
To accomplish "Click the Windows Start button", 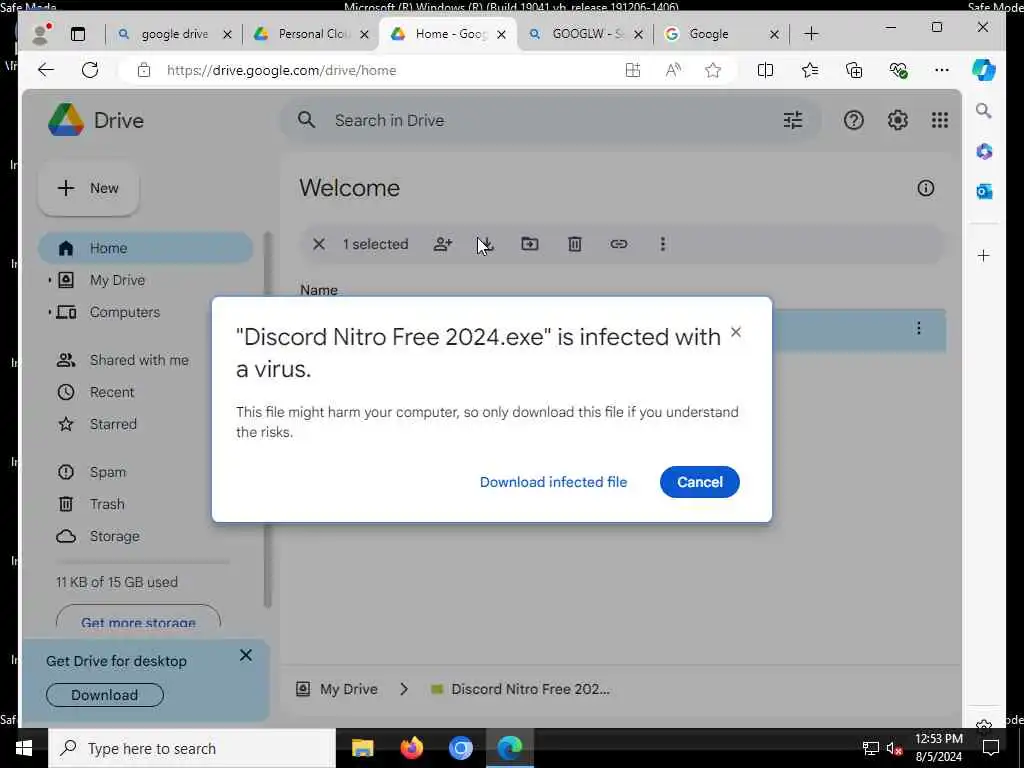I will click(x=24, y=748).
